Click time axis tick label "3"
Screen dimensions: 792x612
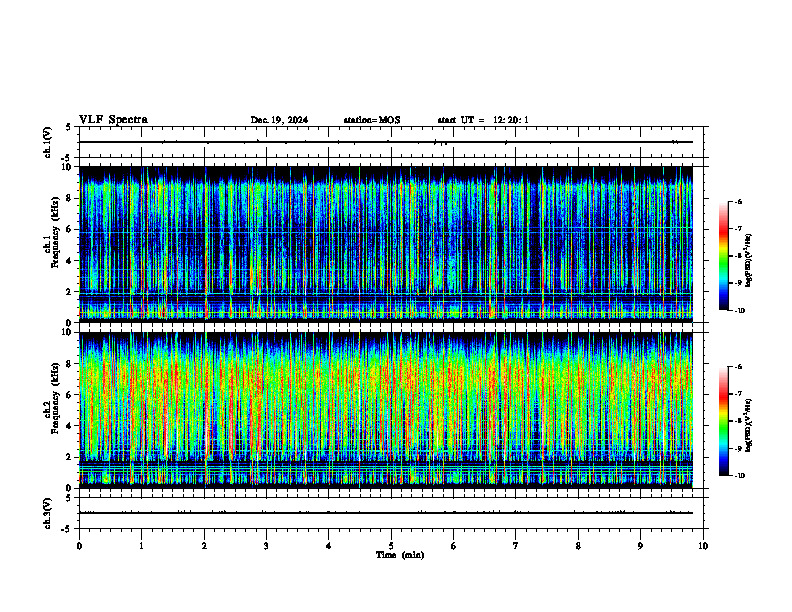pyautogui.click(x=266, y=546)
